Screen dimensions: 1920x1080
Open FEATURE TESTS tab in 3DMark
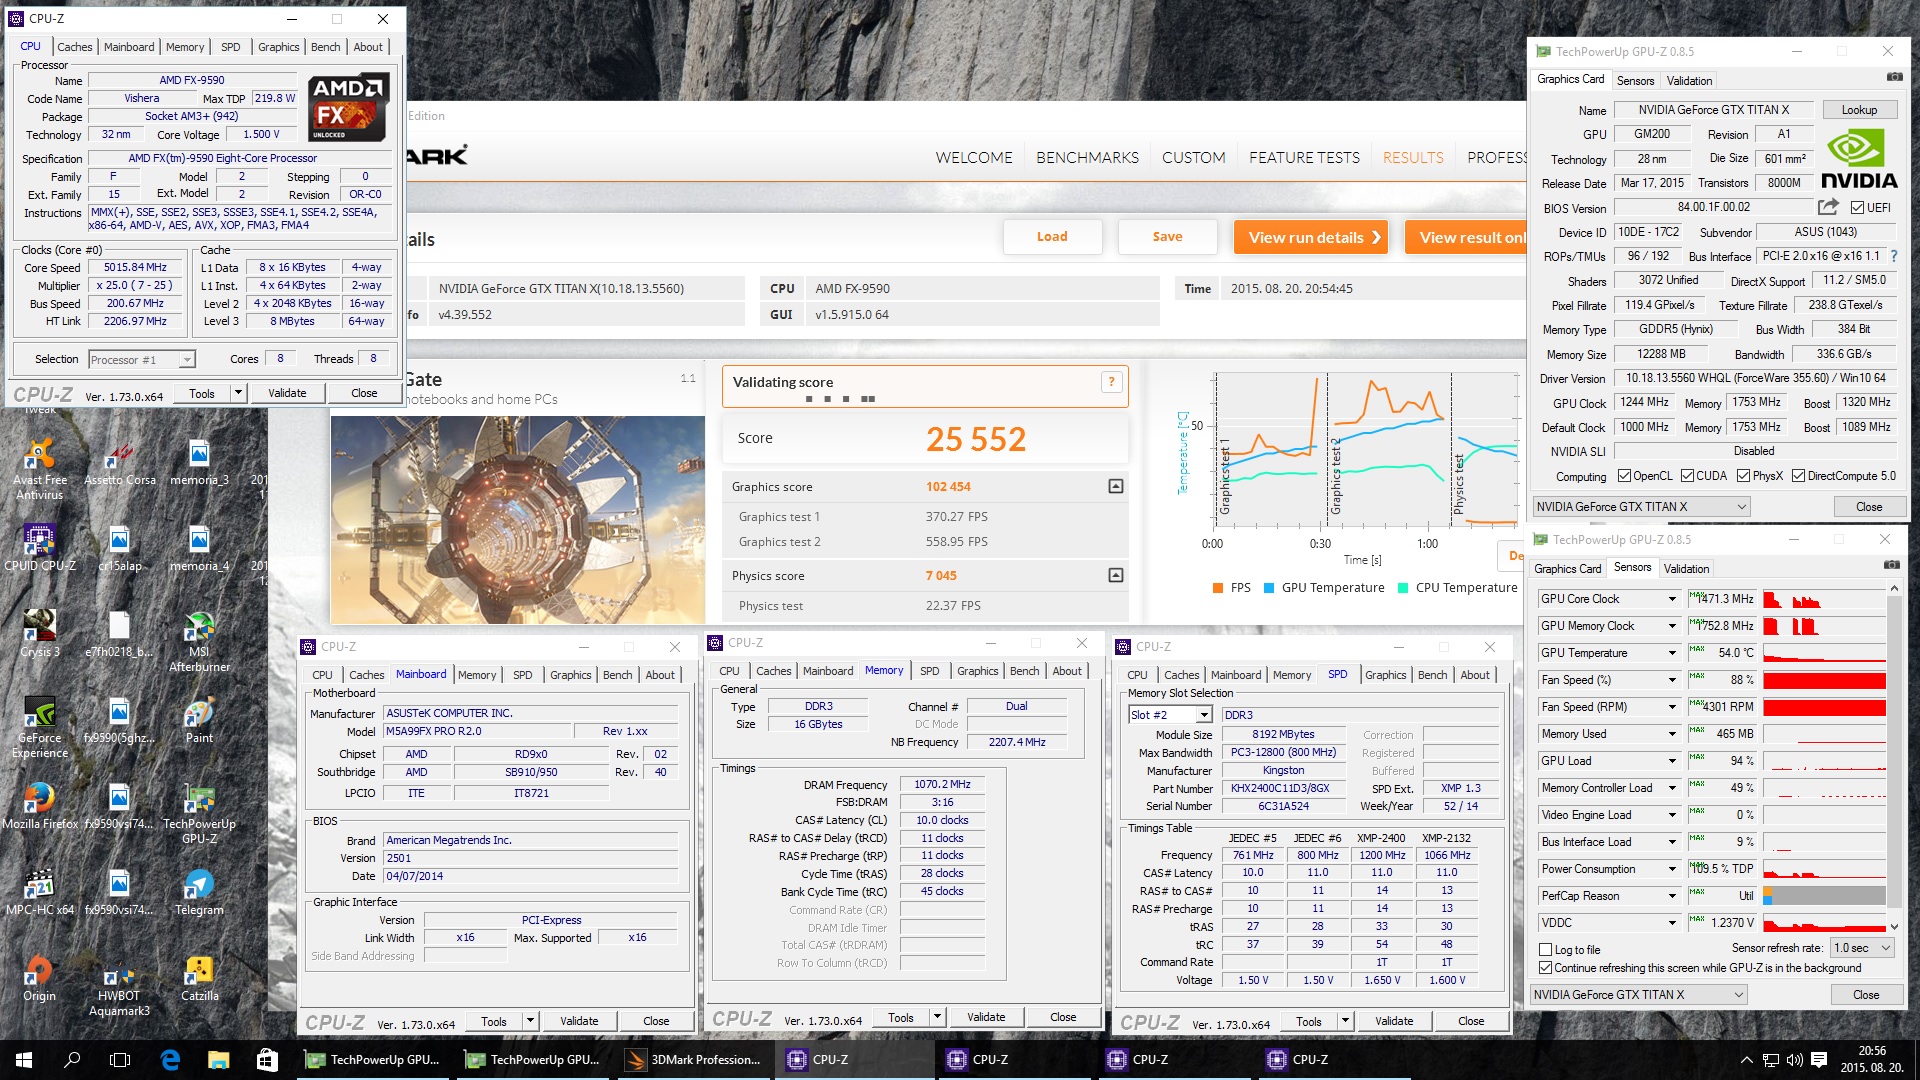tap(1304, 158)
